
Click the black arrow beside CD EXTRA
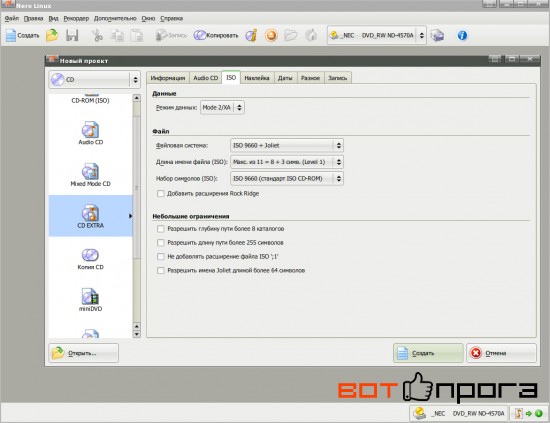point(130,216)
